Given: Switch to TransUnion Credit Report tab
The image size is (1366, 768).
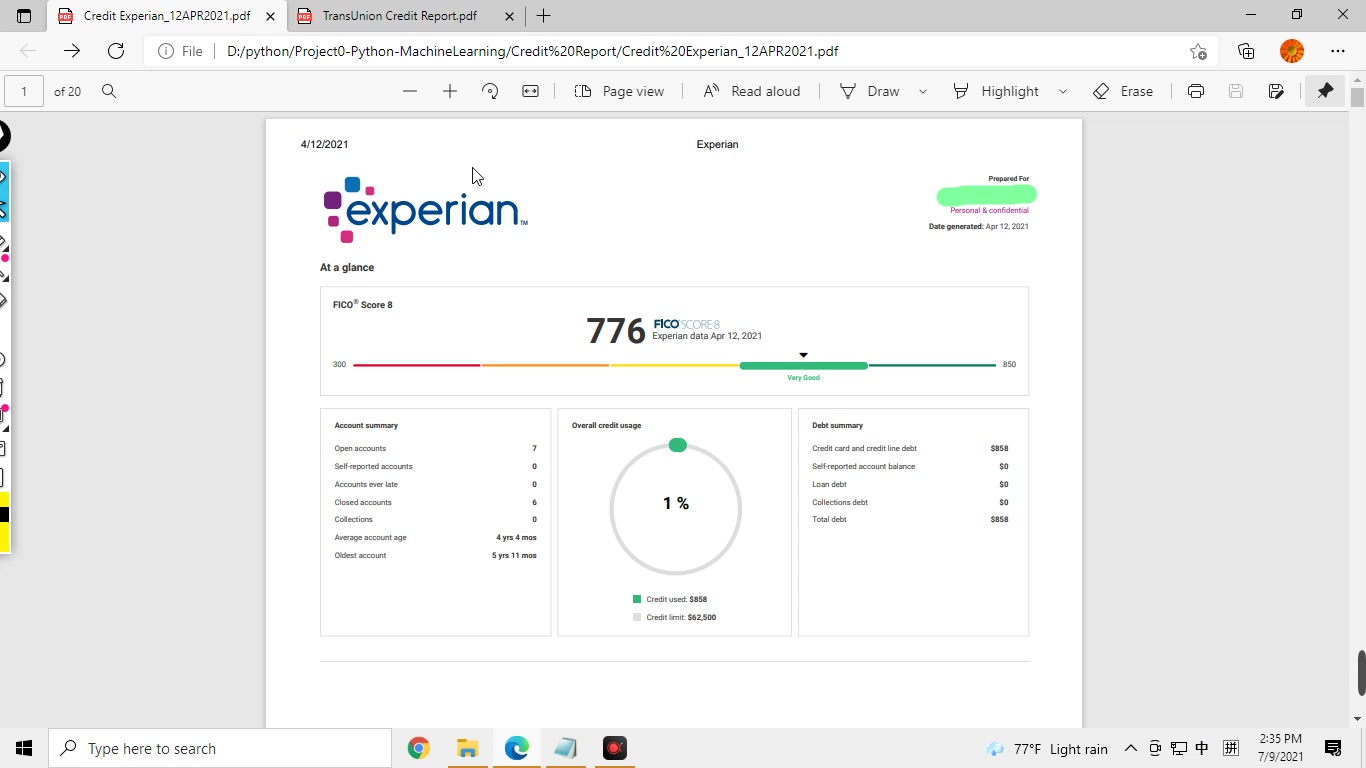Looking at the screenshot, I should tap(399, 16).
